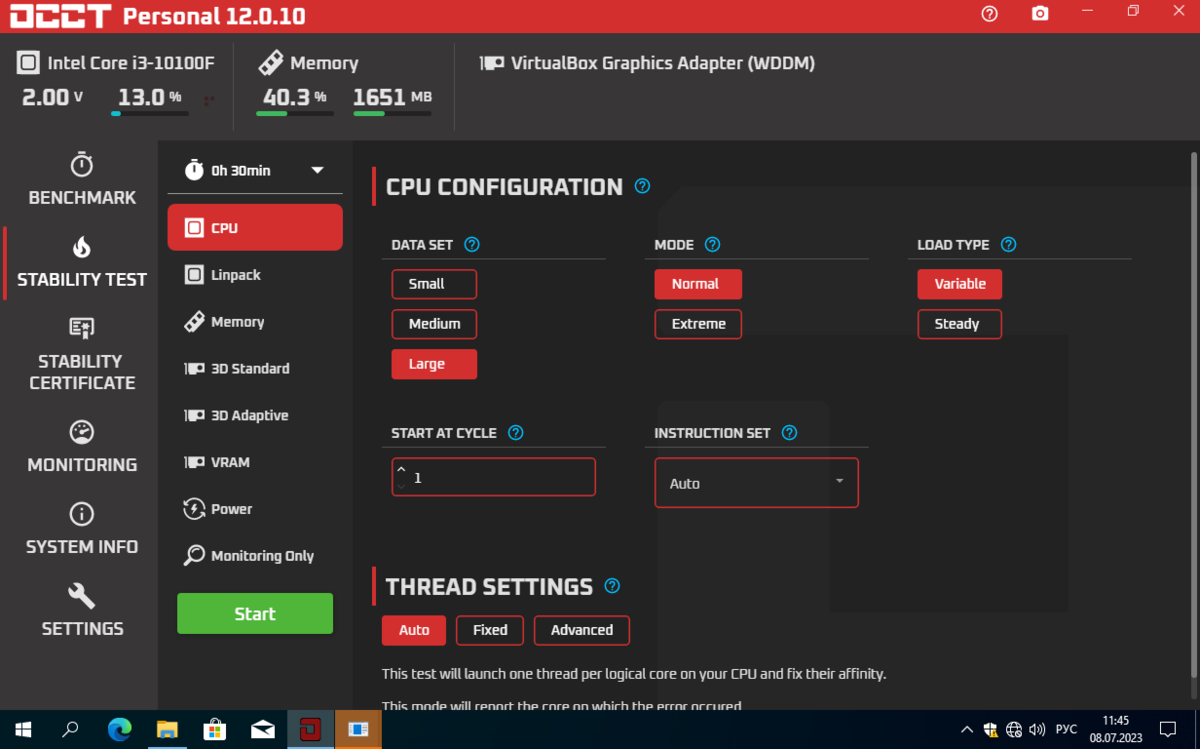Select the VRAM test

[255, 462]
